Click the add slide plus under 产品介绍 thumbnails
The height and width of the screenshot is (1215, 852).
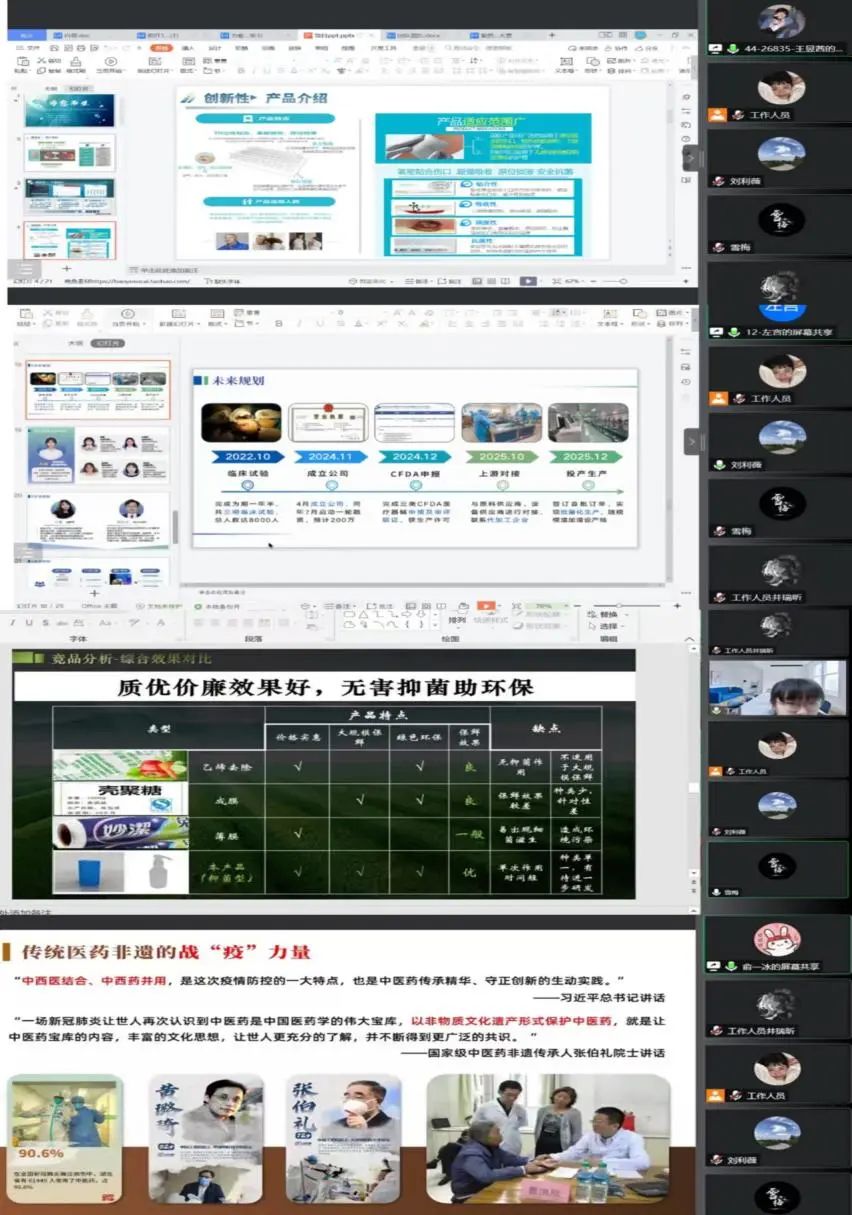[x=67, y=269]
